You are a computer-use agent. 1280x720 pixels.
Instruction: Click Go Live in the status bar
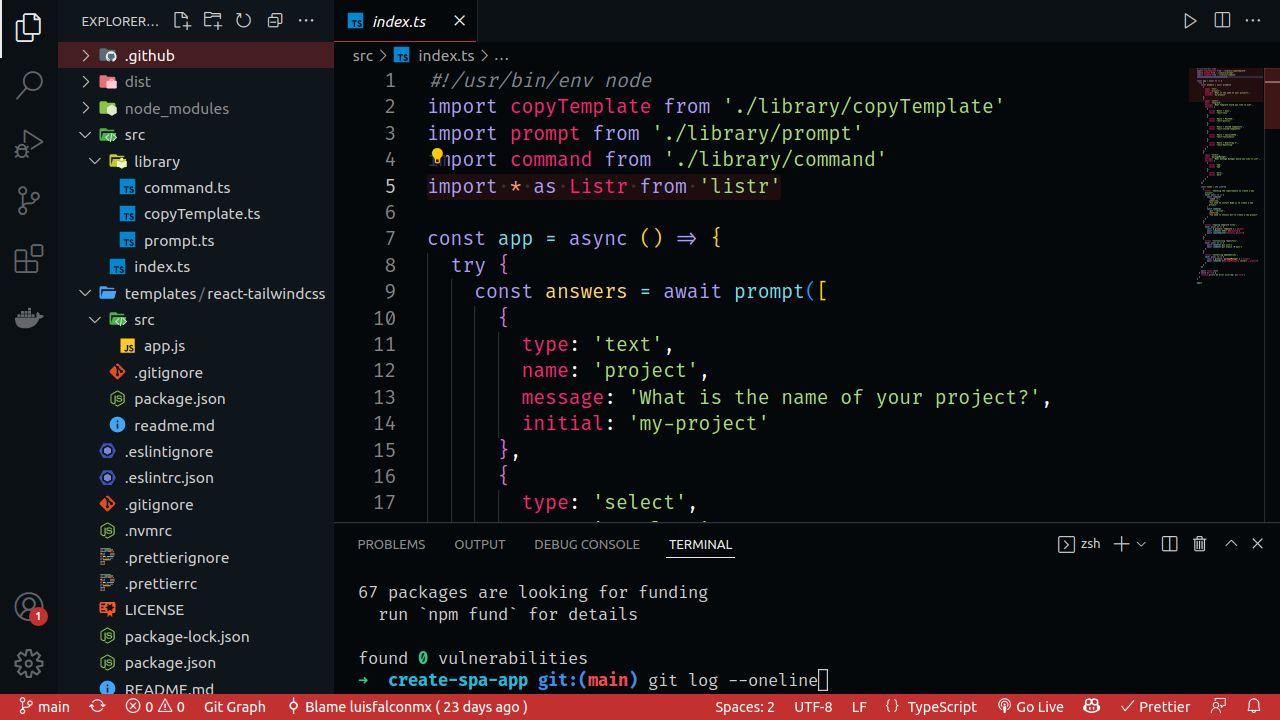point(1030,706)
